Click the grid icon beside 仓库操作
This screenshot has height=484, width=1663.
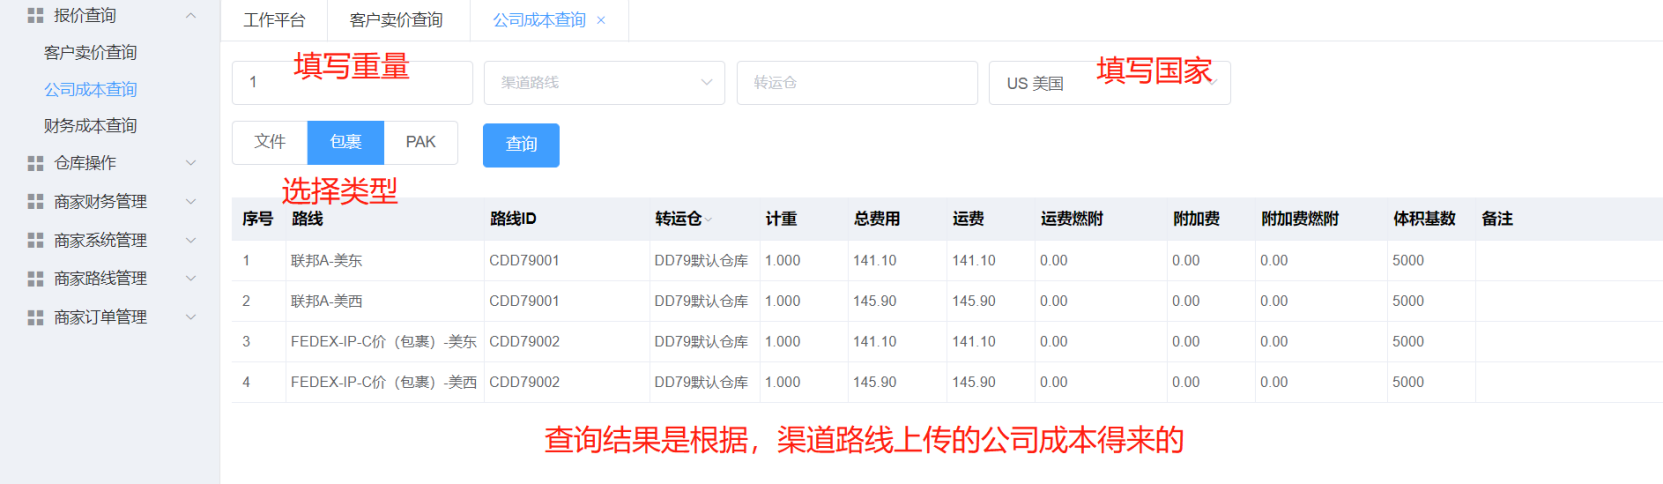pyautogui.click(x=35, y=163)
